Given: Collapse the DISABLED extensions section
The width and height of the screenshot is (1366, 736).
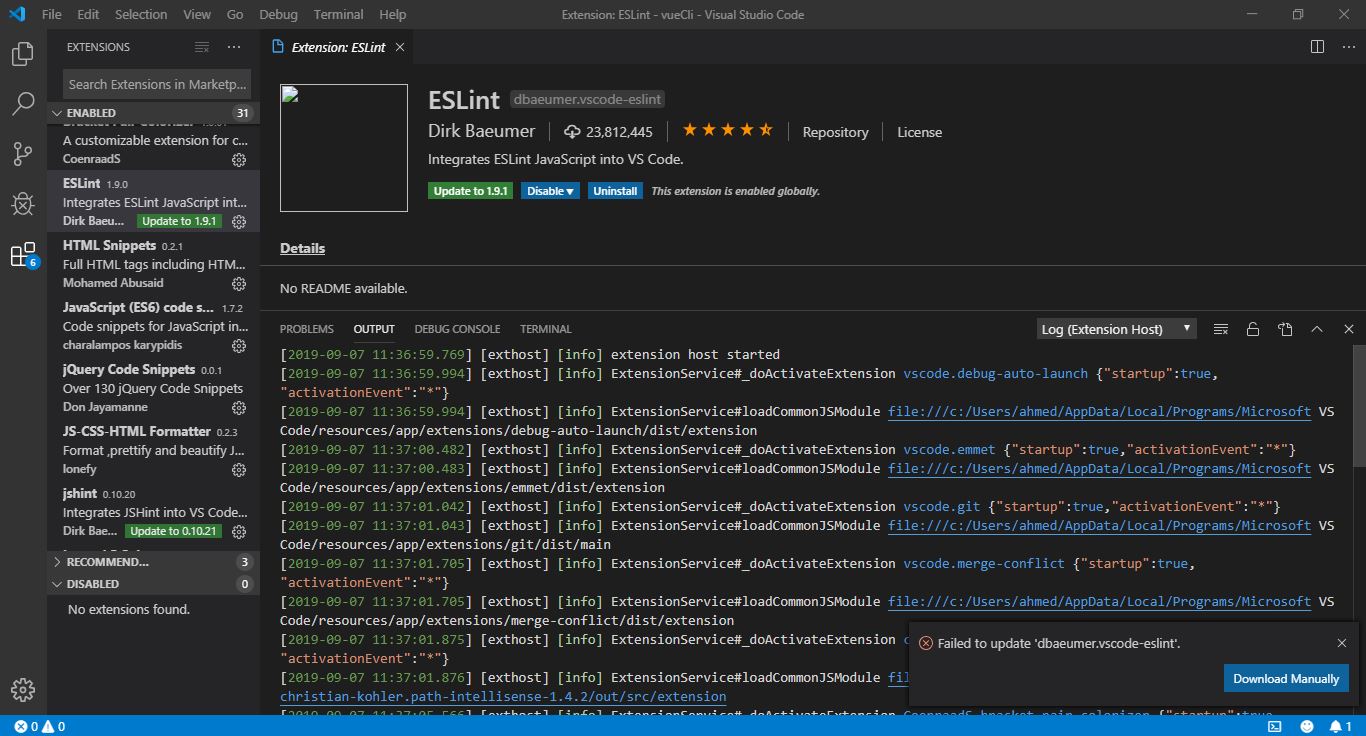Looking at the screenshot, I should pyautogui.click(x=153, y=584).
